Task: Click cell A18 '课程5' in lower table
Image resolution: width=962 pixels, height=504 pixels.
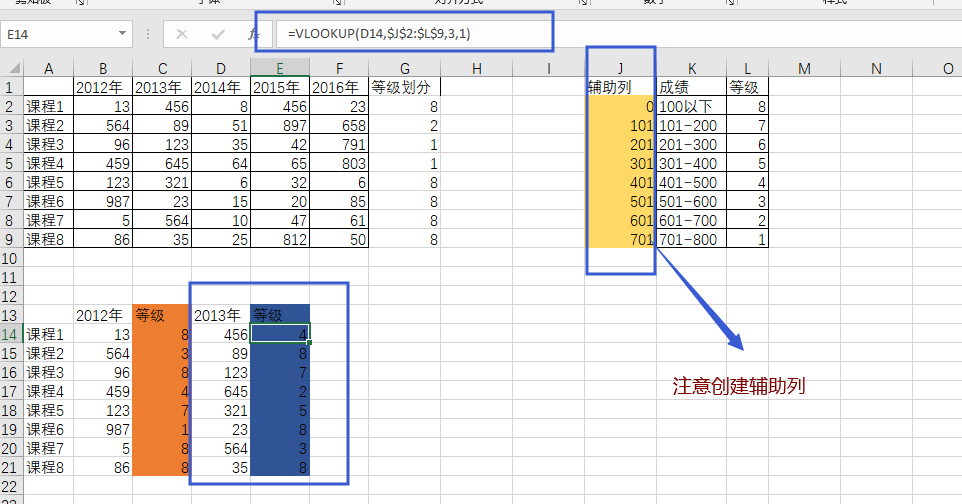Action: coord(48,411)
